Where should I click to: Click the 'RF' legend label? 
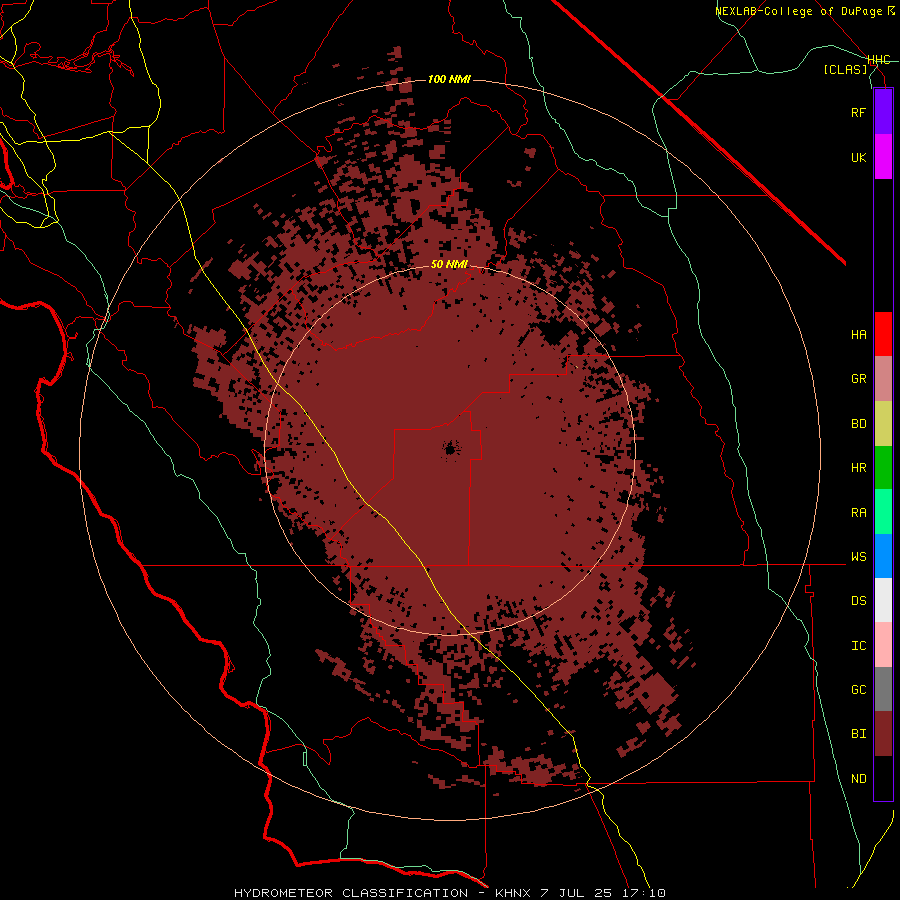tap(859, 112)
